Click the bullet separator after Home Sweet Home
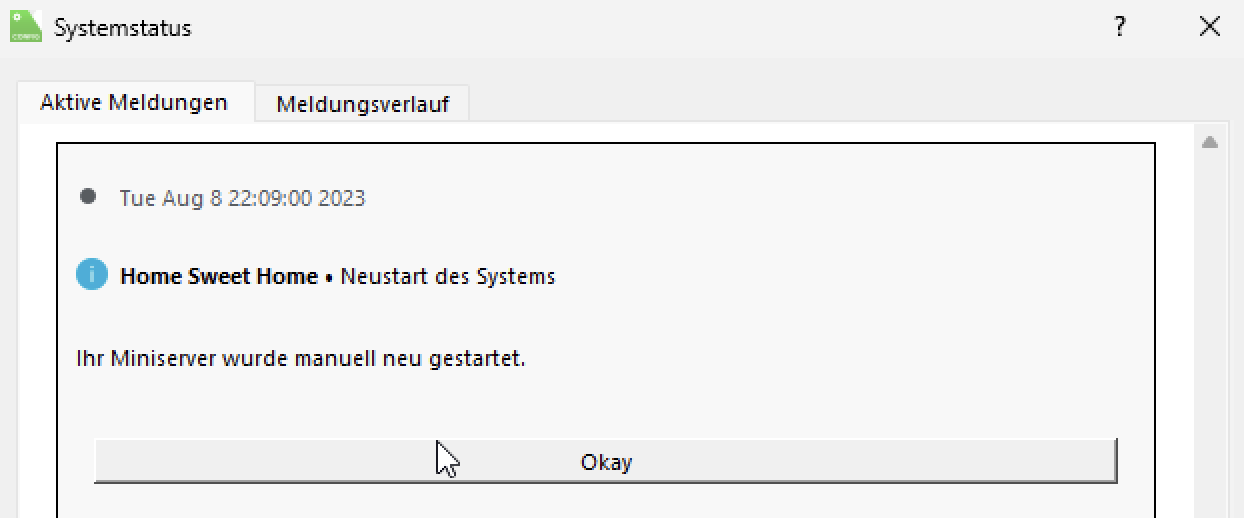Viewport: 1244px width, 518px height. click(329, 276)
